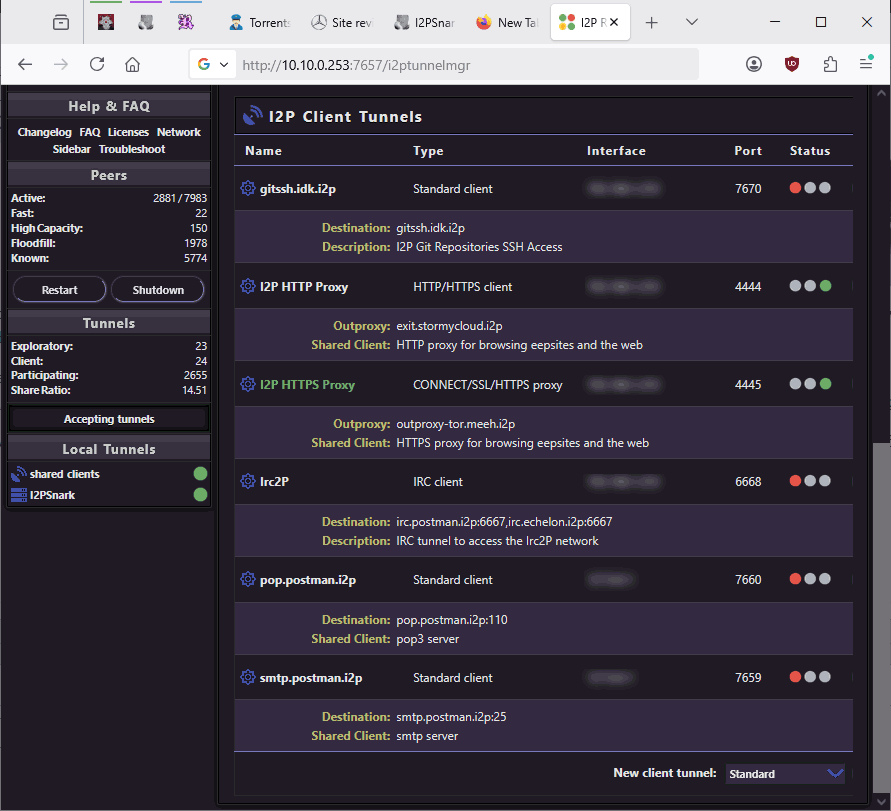Click the shared clients antenna icon
891x811 pixels.
coord(19,473)
